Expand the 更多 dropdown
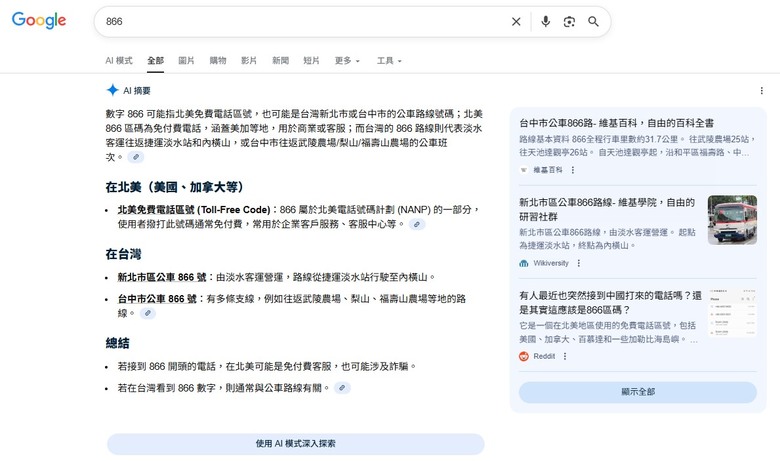 click(x=347, y=61)
